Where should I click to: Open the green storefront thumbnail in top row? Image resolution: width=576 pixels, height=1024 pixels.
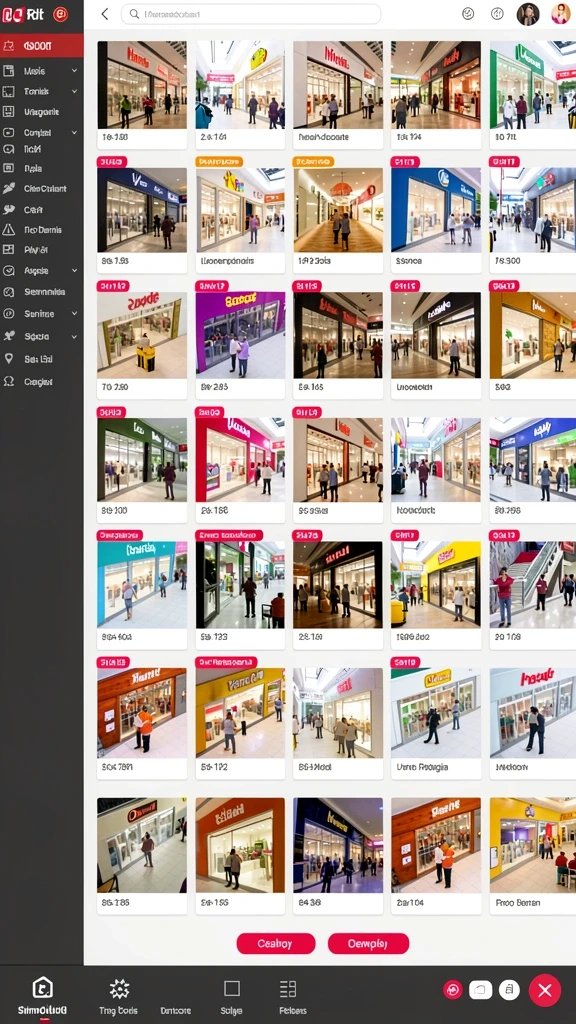coord(533,85)
